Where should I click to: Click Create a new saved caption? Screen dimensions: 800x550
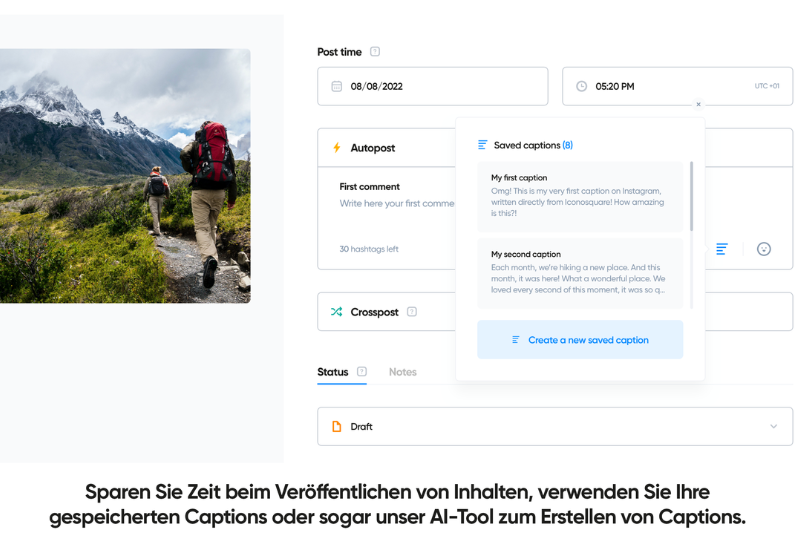coord(580,340)
